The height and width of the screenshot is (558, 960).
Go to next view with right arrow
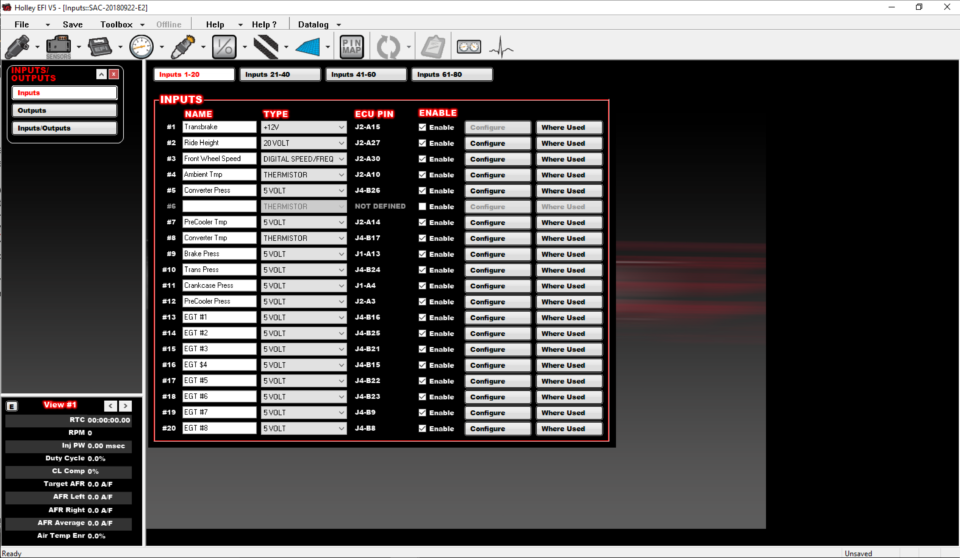tap(125, 405)
